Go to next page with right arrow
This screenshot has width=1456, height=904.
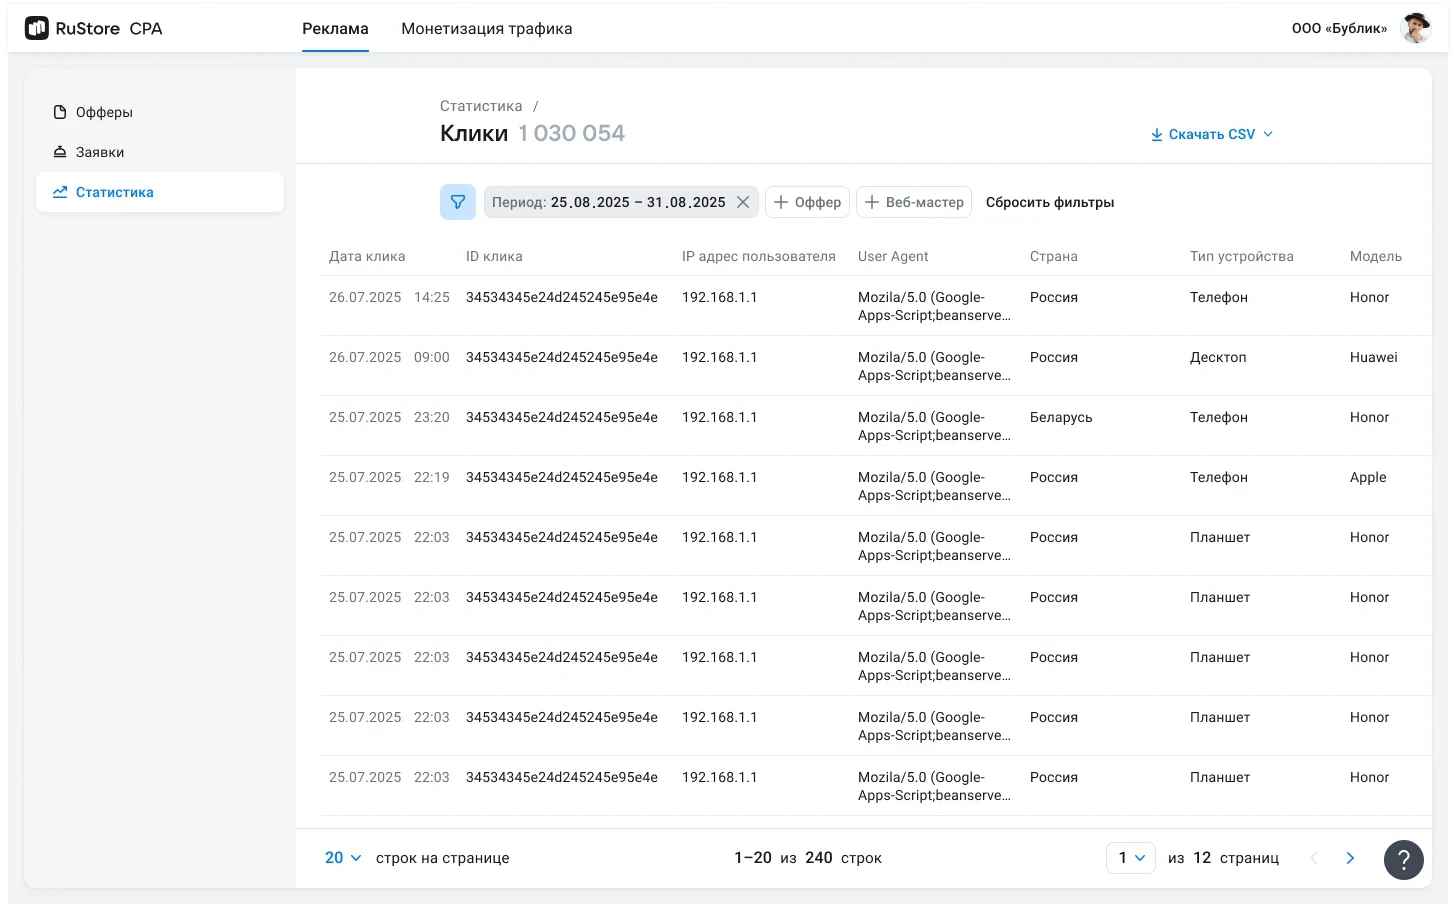tap(1350, 858)
